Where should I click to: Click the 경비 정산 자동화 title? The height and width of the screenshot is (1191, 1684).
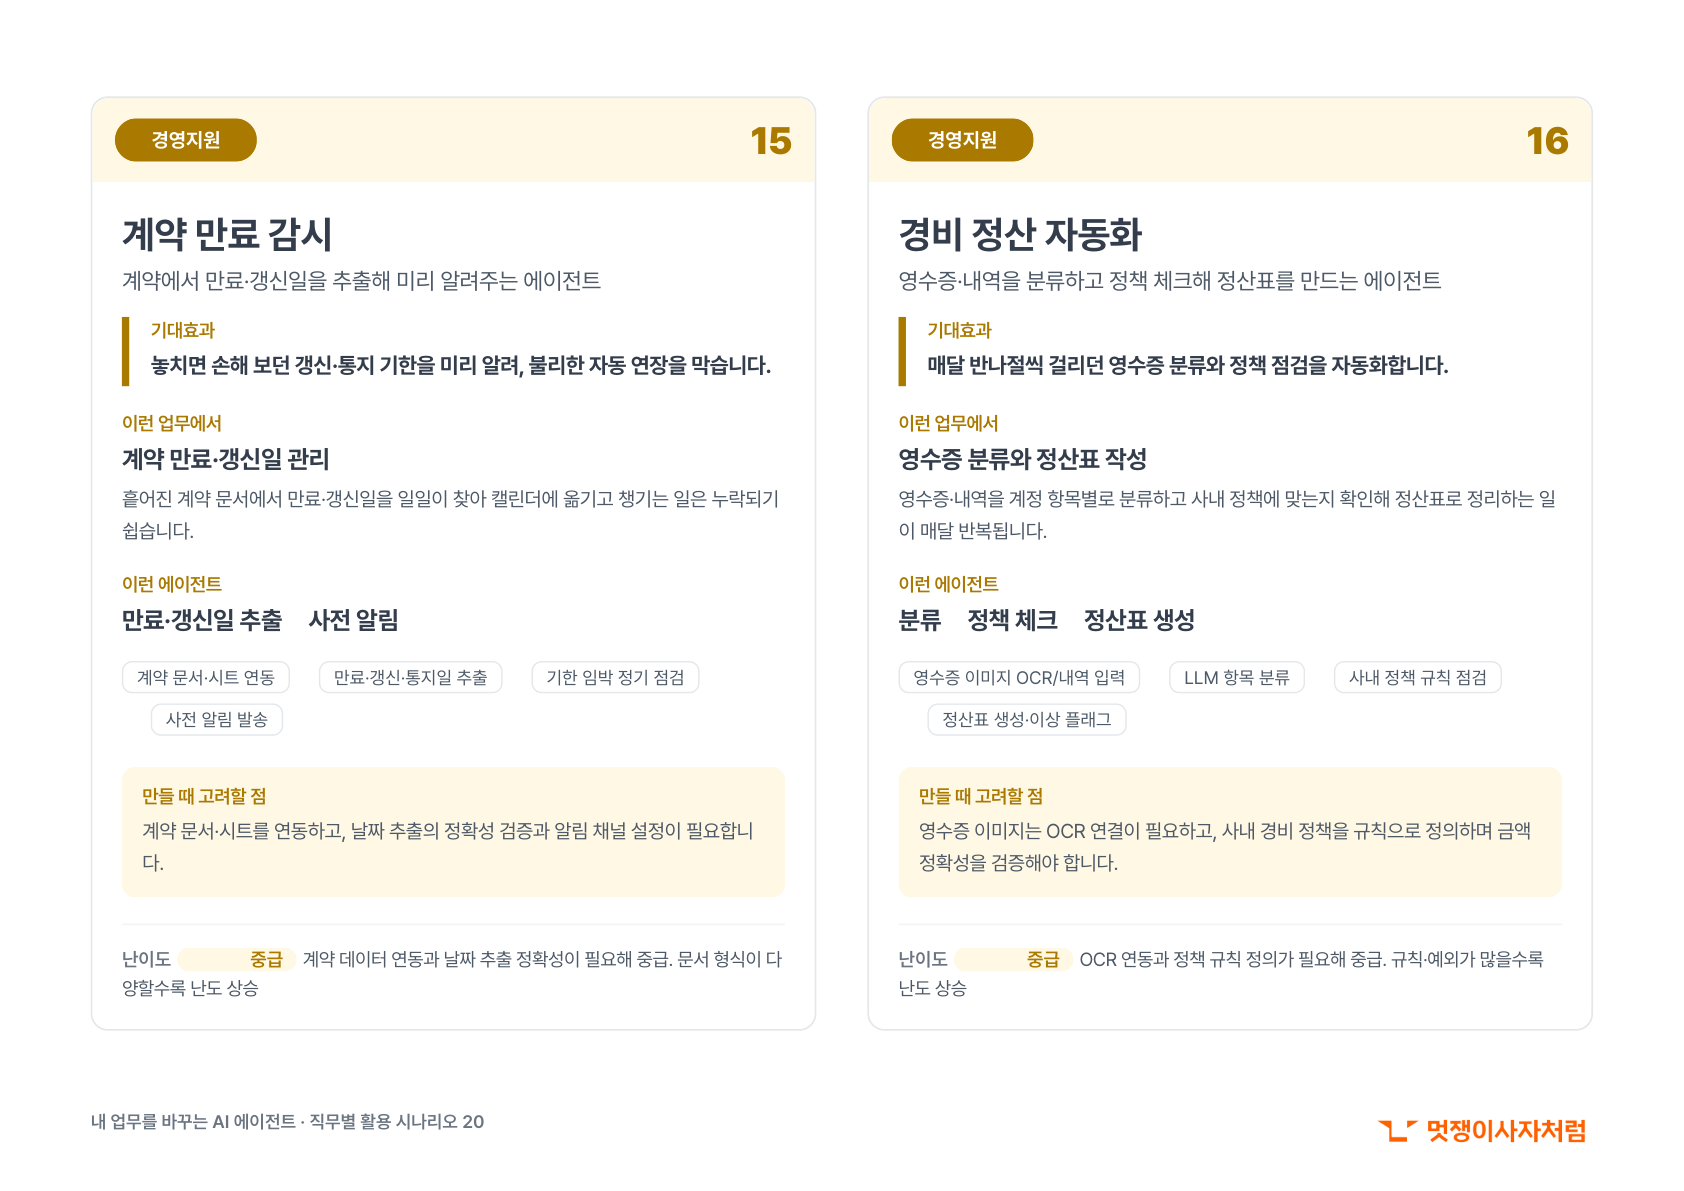[1020, 234]
